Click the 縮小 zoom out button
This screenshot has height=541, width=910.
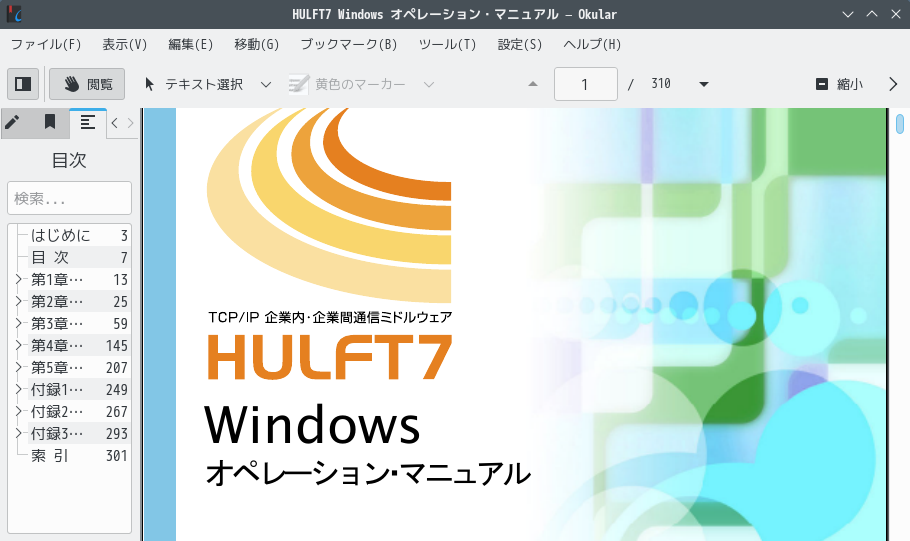click(x=840, y=84)
